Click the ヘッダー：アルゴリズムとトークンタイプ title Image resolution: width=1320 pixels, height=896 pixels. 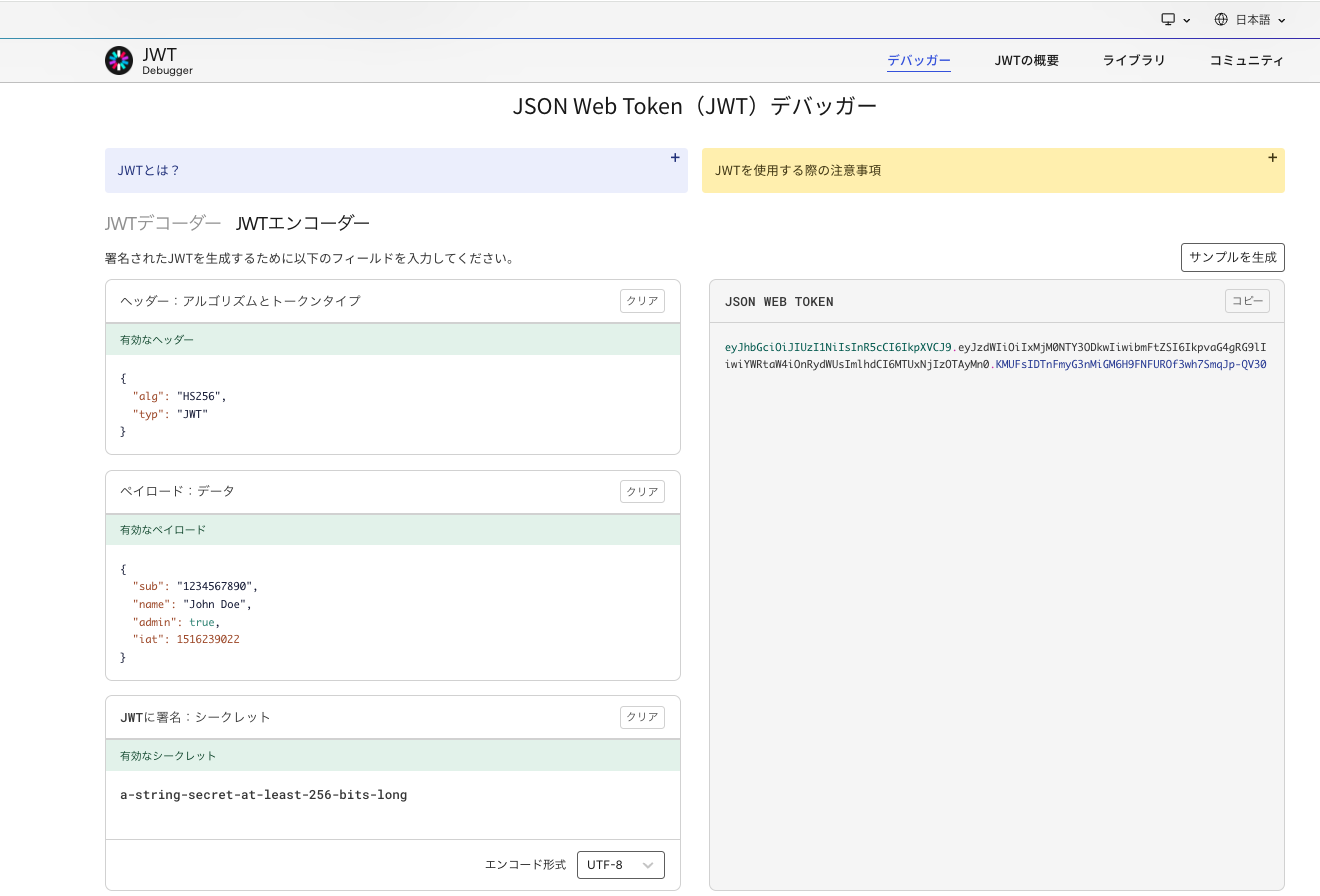240,301
